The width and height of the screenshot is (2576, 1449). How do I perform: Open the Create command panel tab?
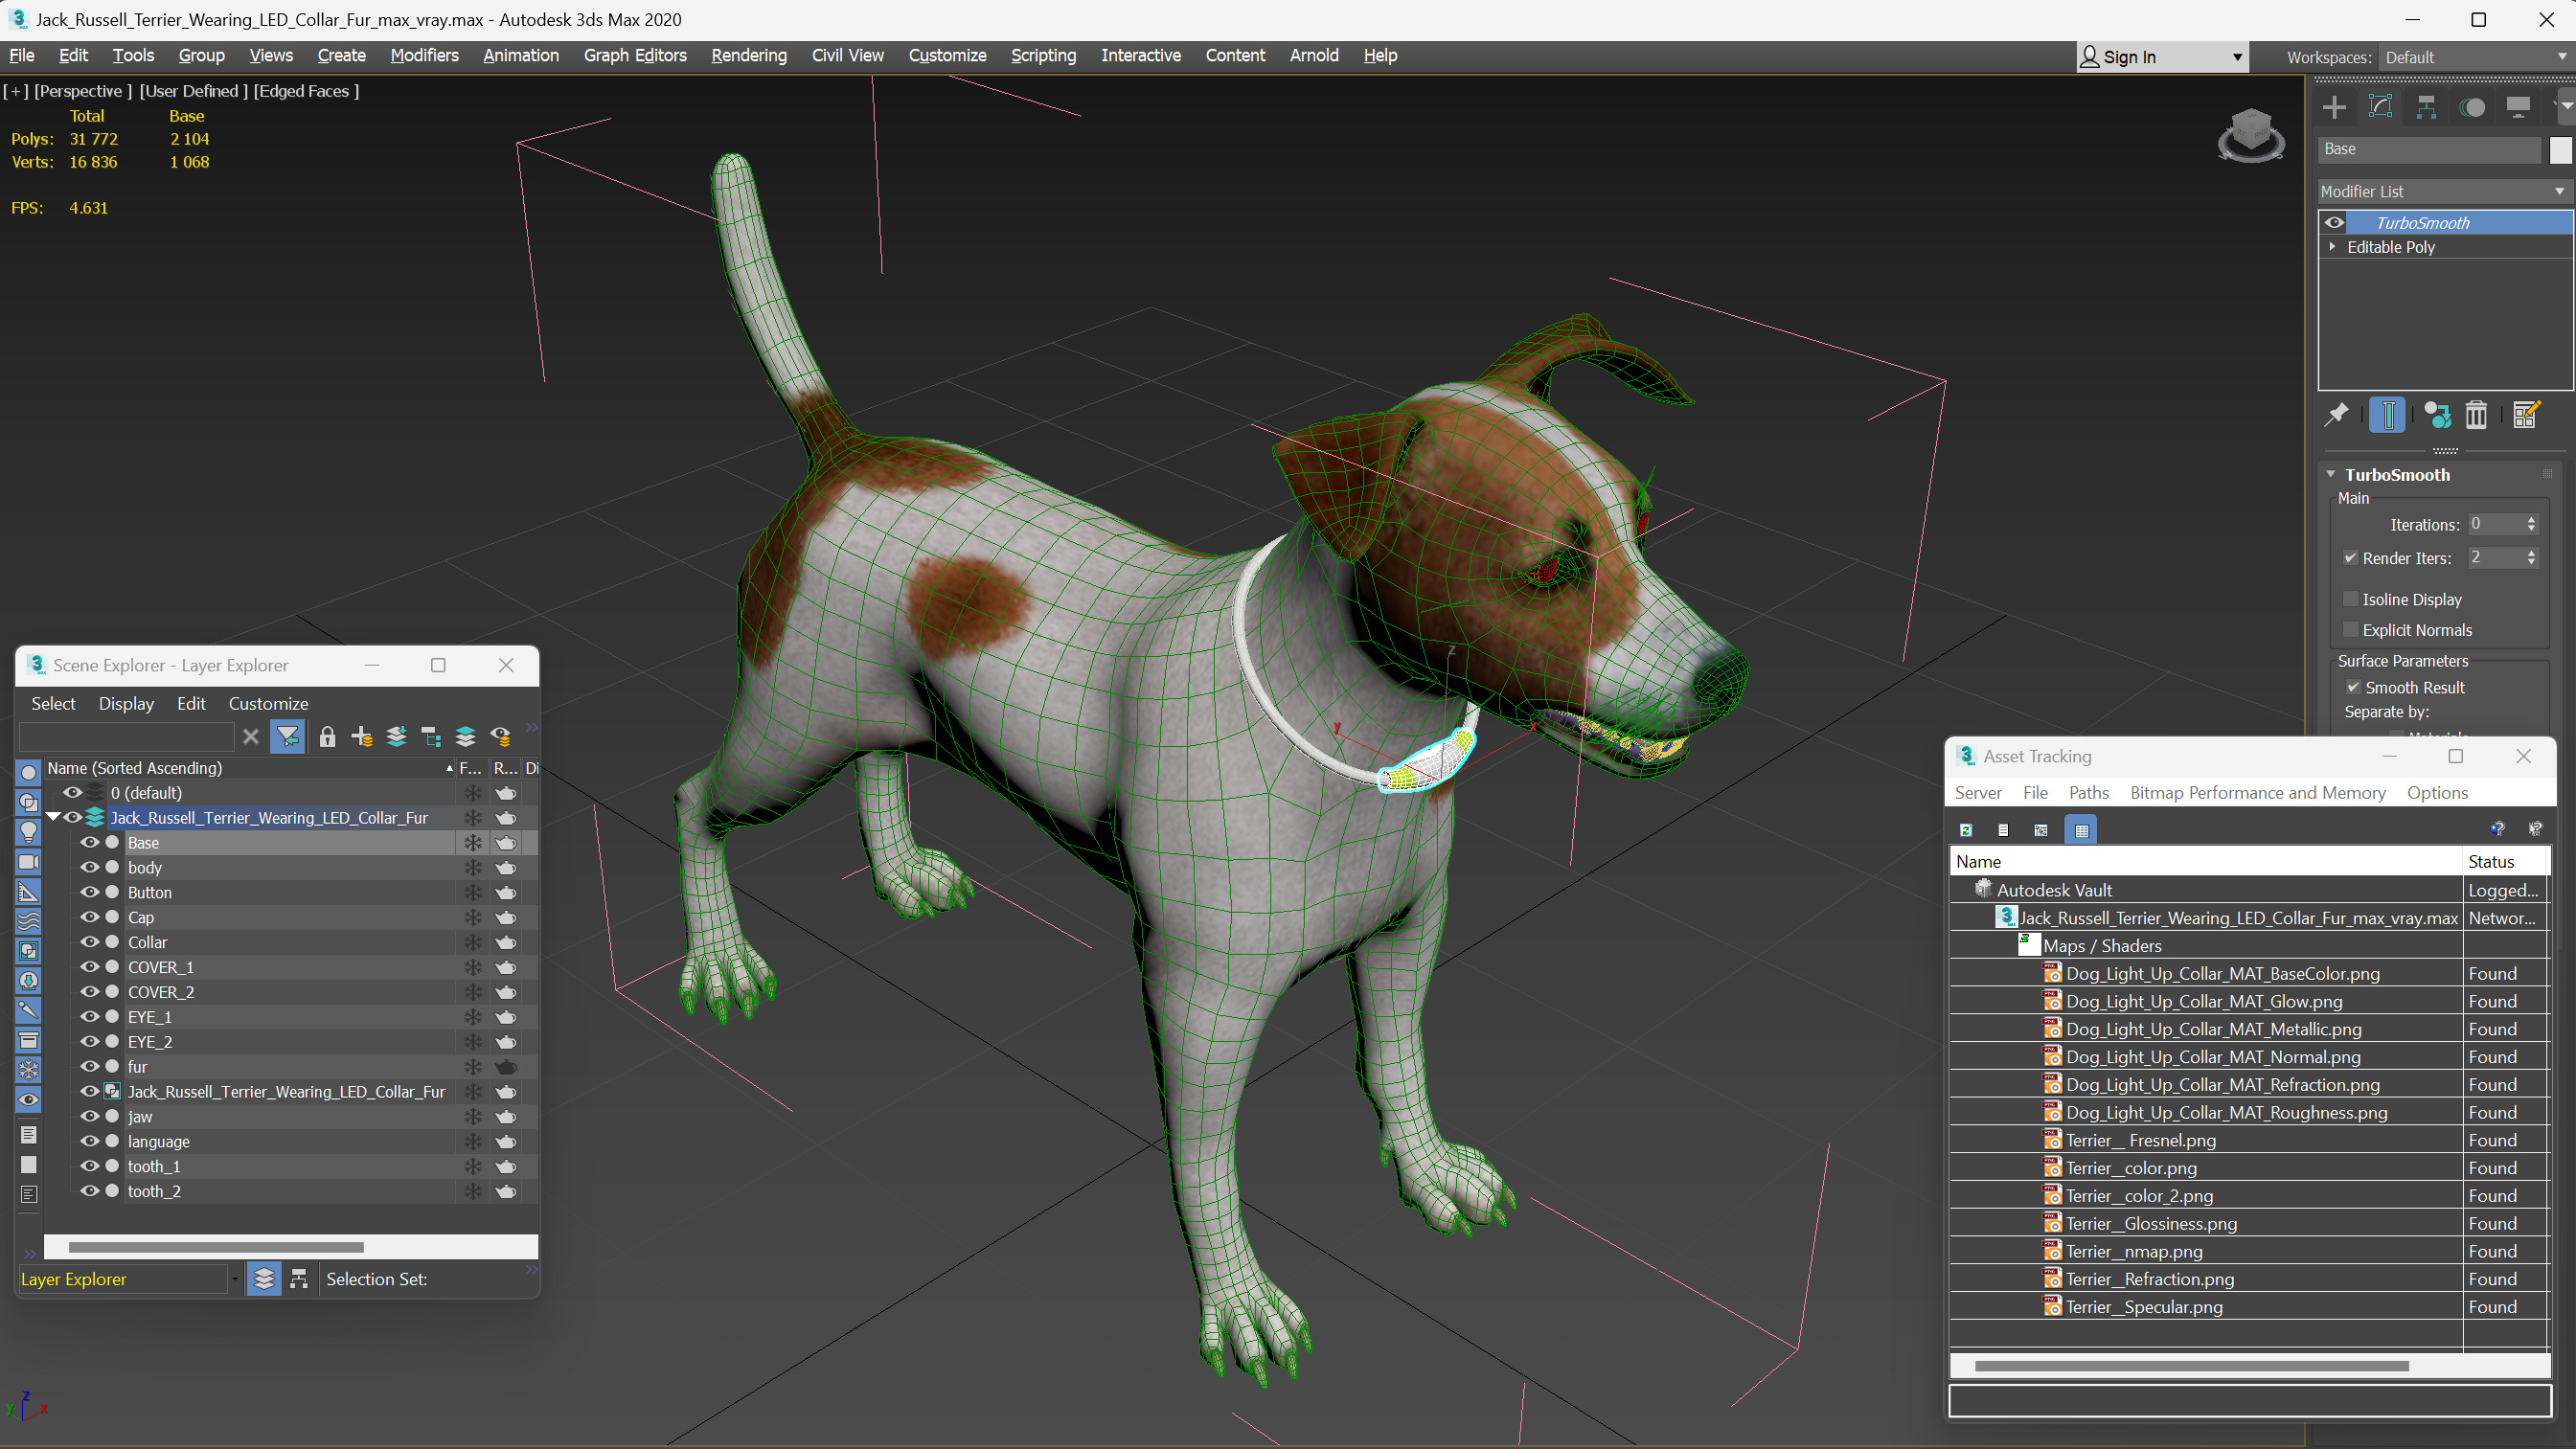2334,107
